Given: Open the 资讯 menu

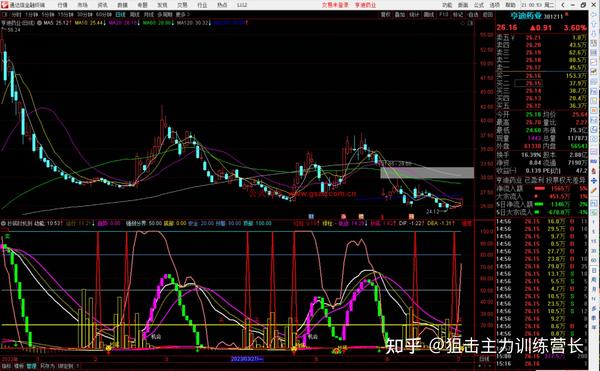Looking at the screenshot, I should pyautogui.click(x=102, y=5).
